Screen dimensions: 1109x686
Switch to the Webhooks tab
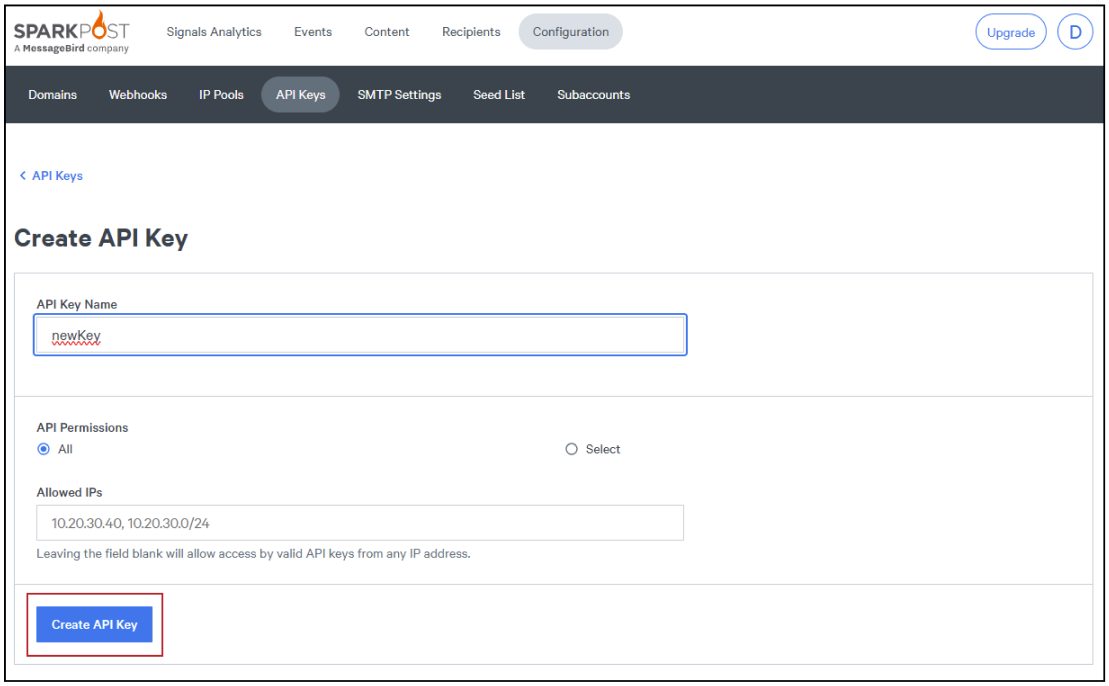point(138,95)
